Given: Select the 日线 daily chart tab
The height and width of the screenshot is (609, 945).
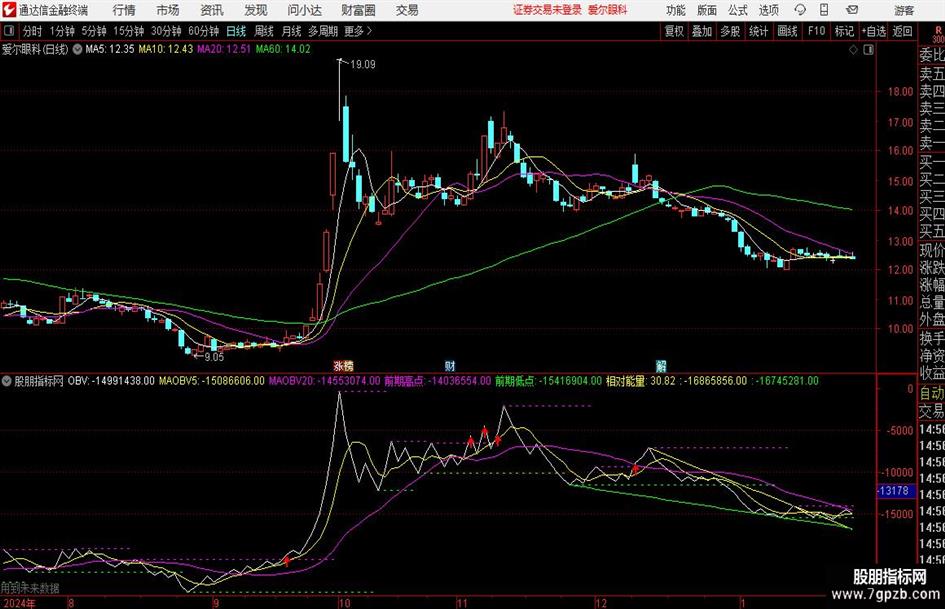Looking at the screenshot, I should click(x=236, y=31).
